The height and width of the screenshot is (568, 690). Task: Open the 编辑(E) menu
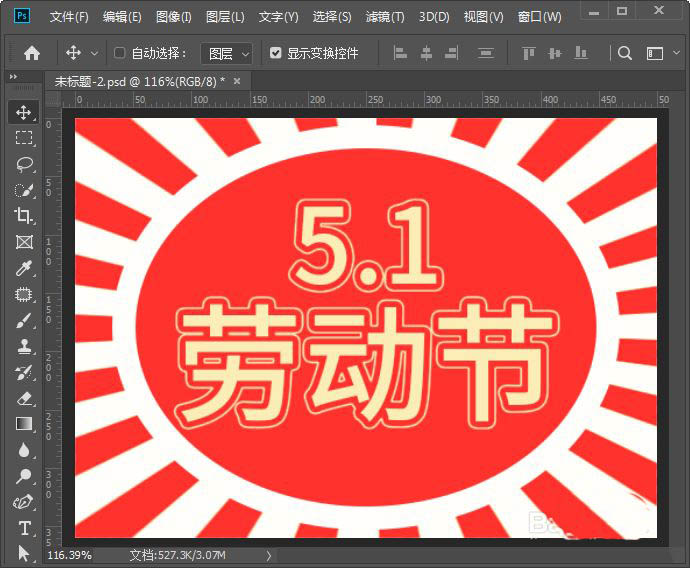pyautogui.click(x=122, y=17)
